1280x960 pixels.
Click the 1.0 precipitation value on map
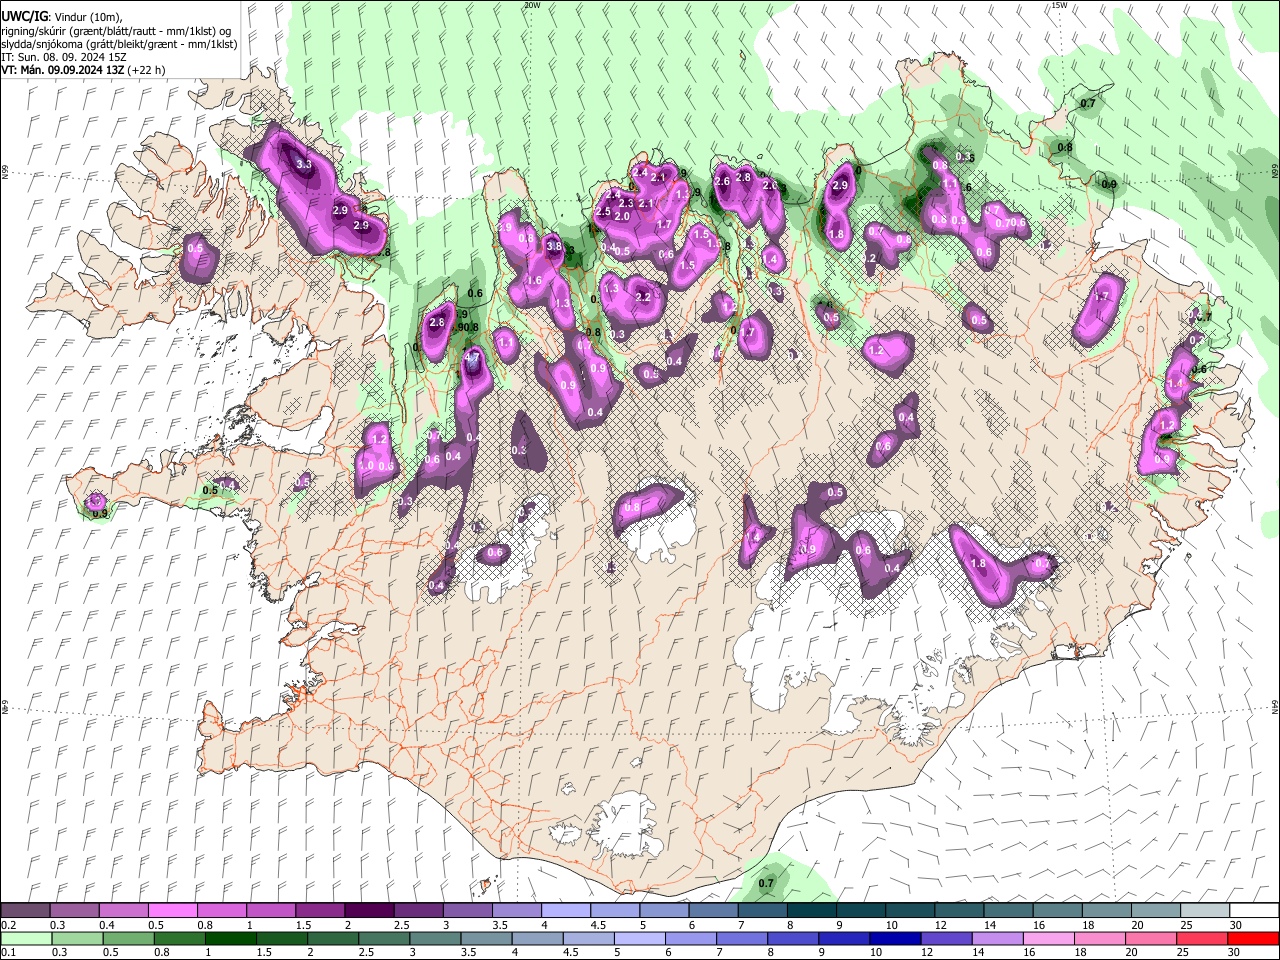click(366, 465)
